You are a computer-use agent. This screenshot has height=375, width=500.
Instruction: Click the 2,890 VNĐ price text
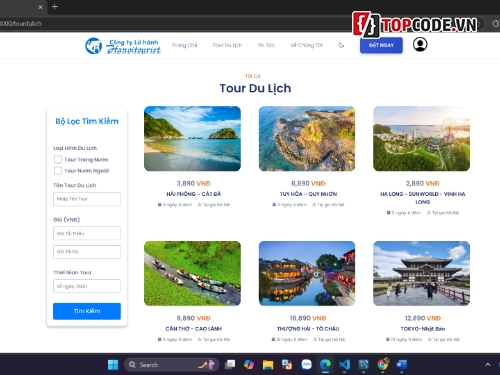(423, 183)
